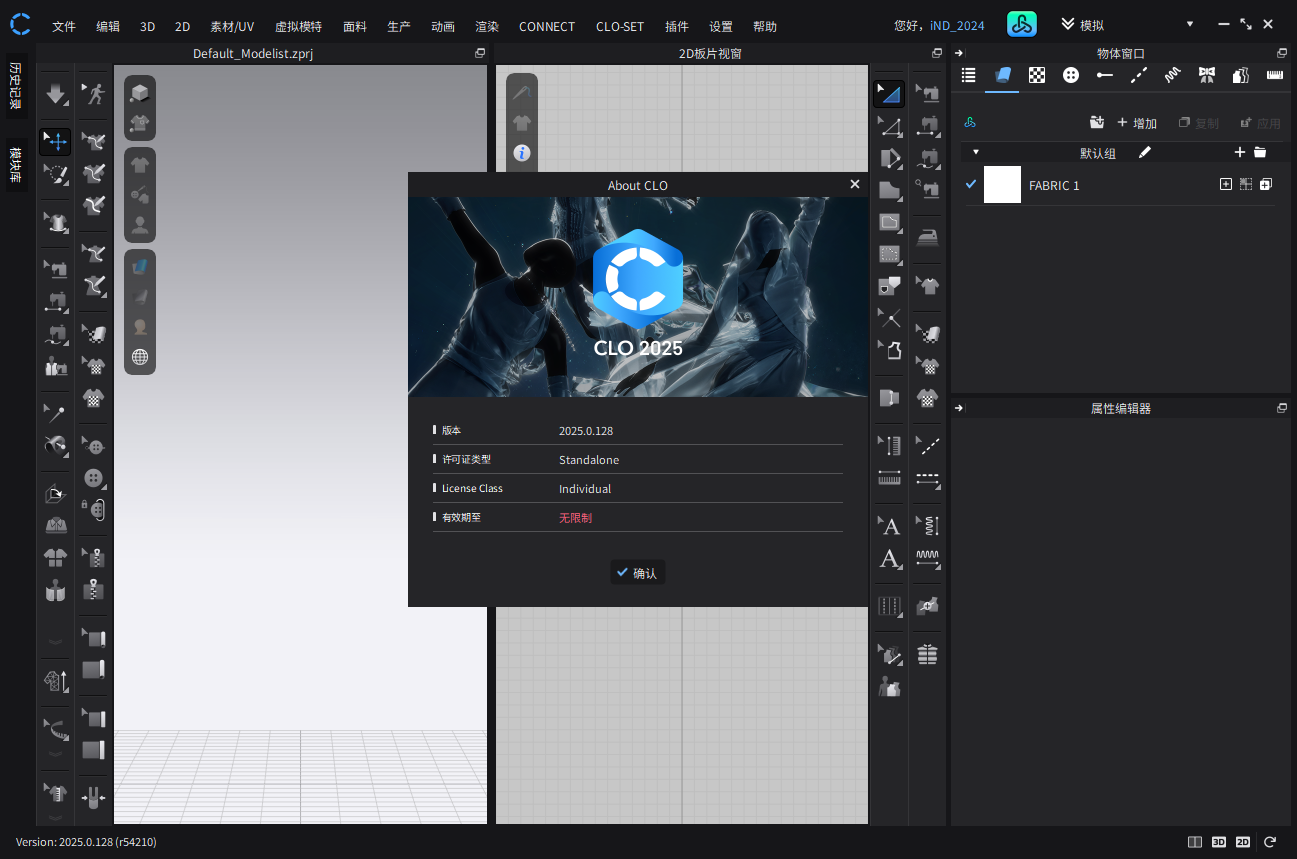This screenshot has height=859, width=1297.
Task: Select the Steam iron tool
Action: [928, 238]
